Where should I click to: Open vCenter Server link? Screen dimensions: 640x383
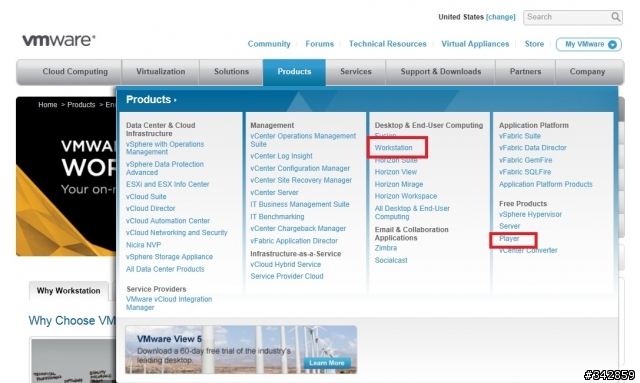pyautogui.click(x=274, y=192)
